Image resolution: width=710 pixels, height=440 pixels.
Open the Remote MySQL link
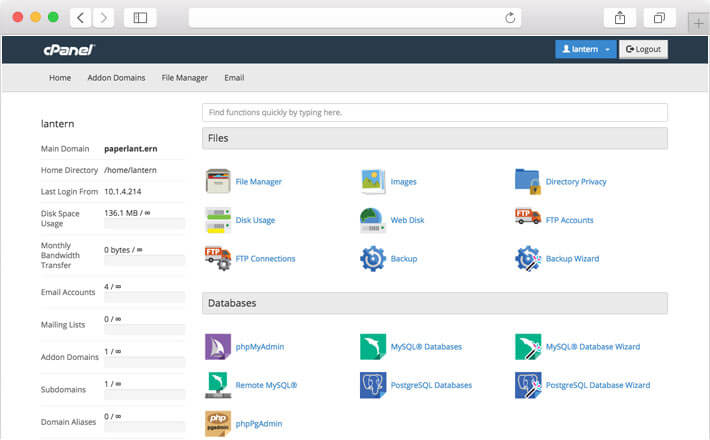tap(266, 385)
